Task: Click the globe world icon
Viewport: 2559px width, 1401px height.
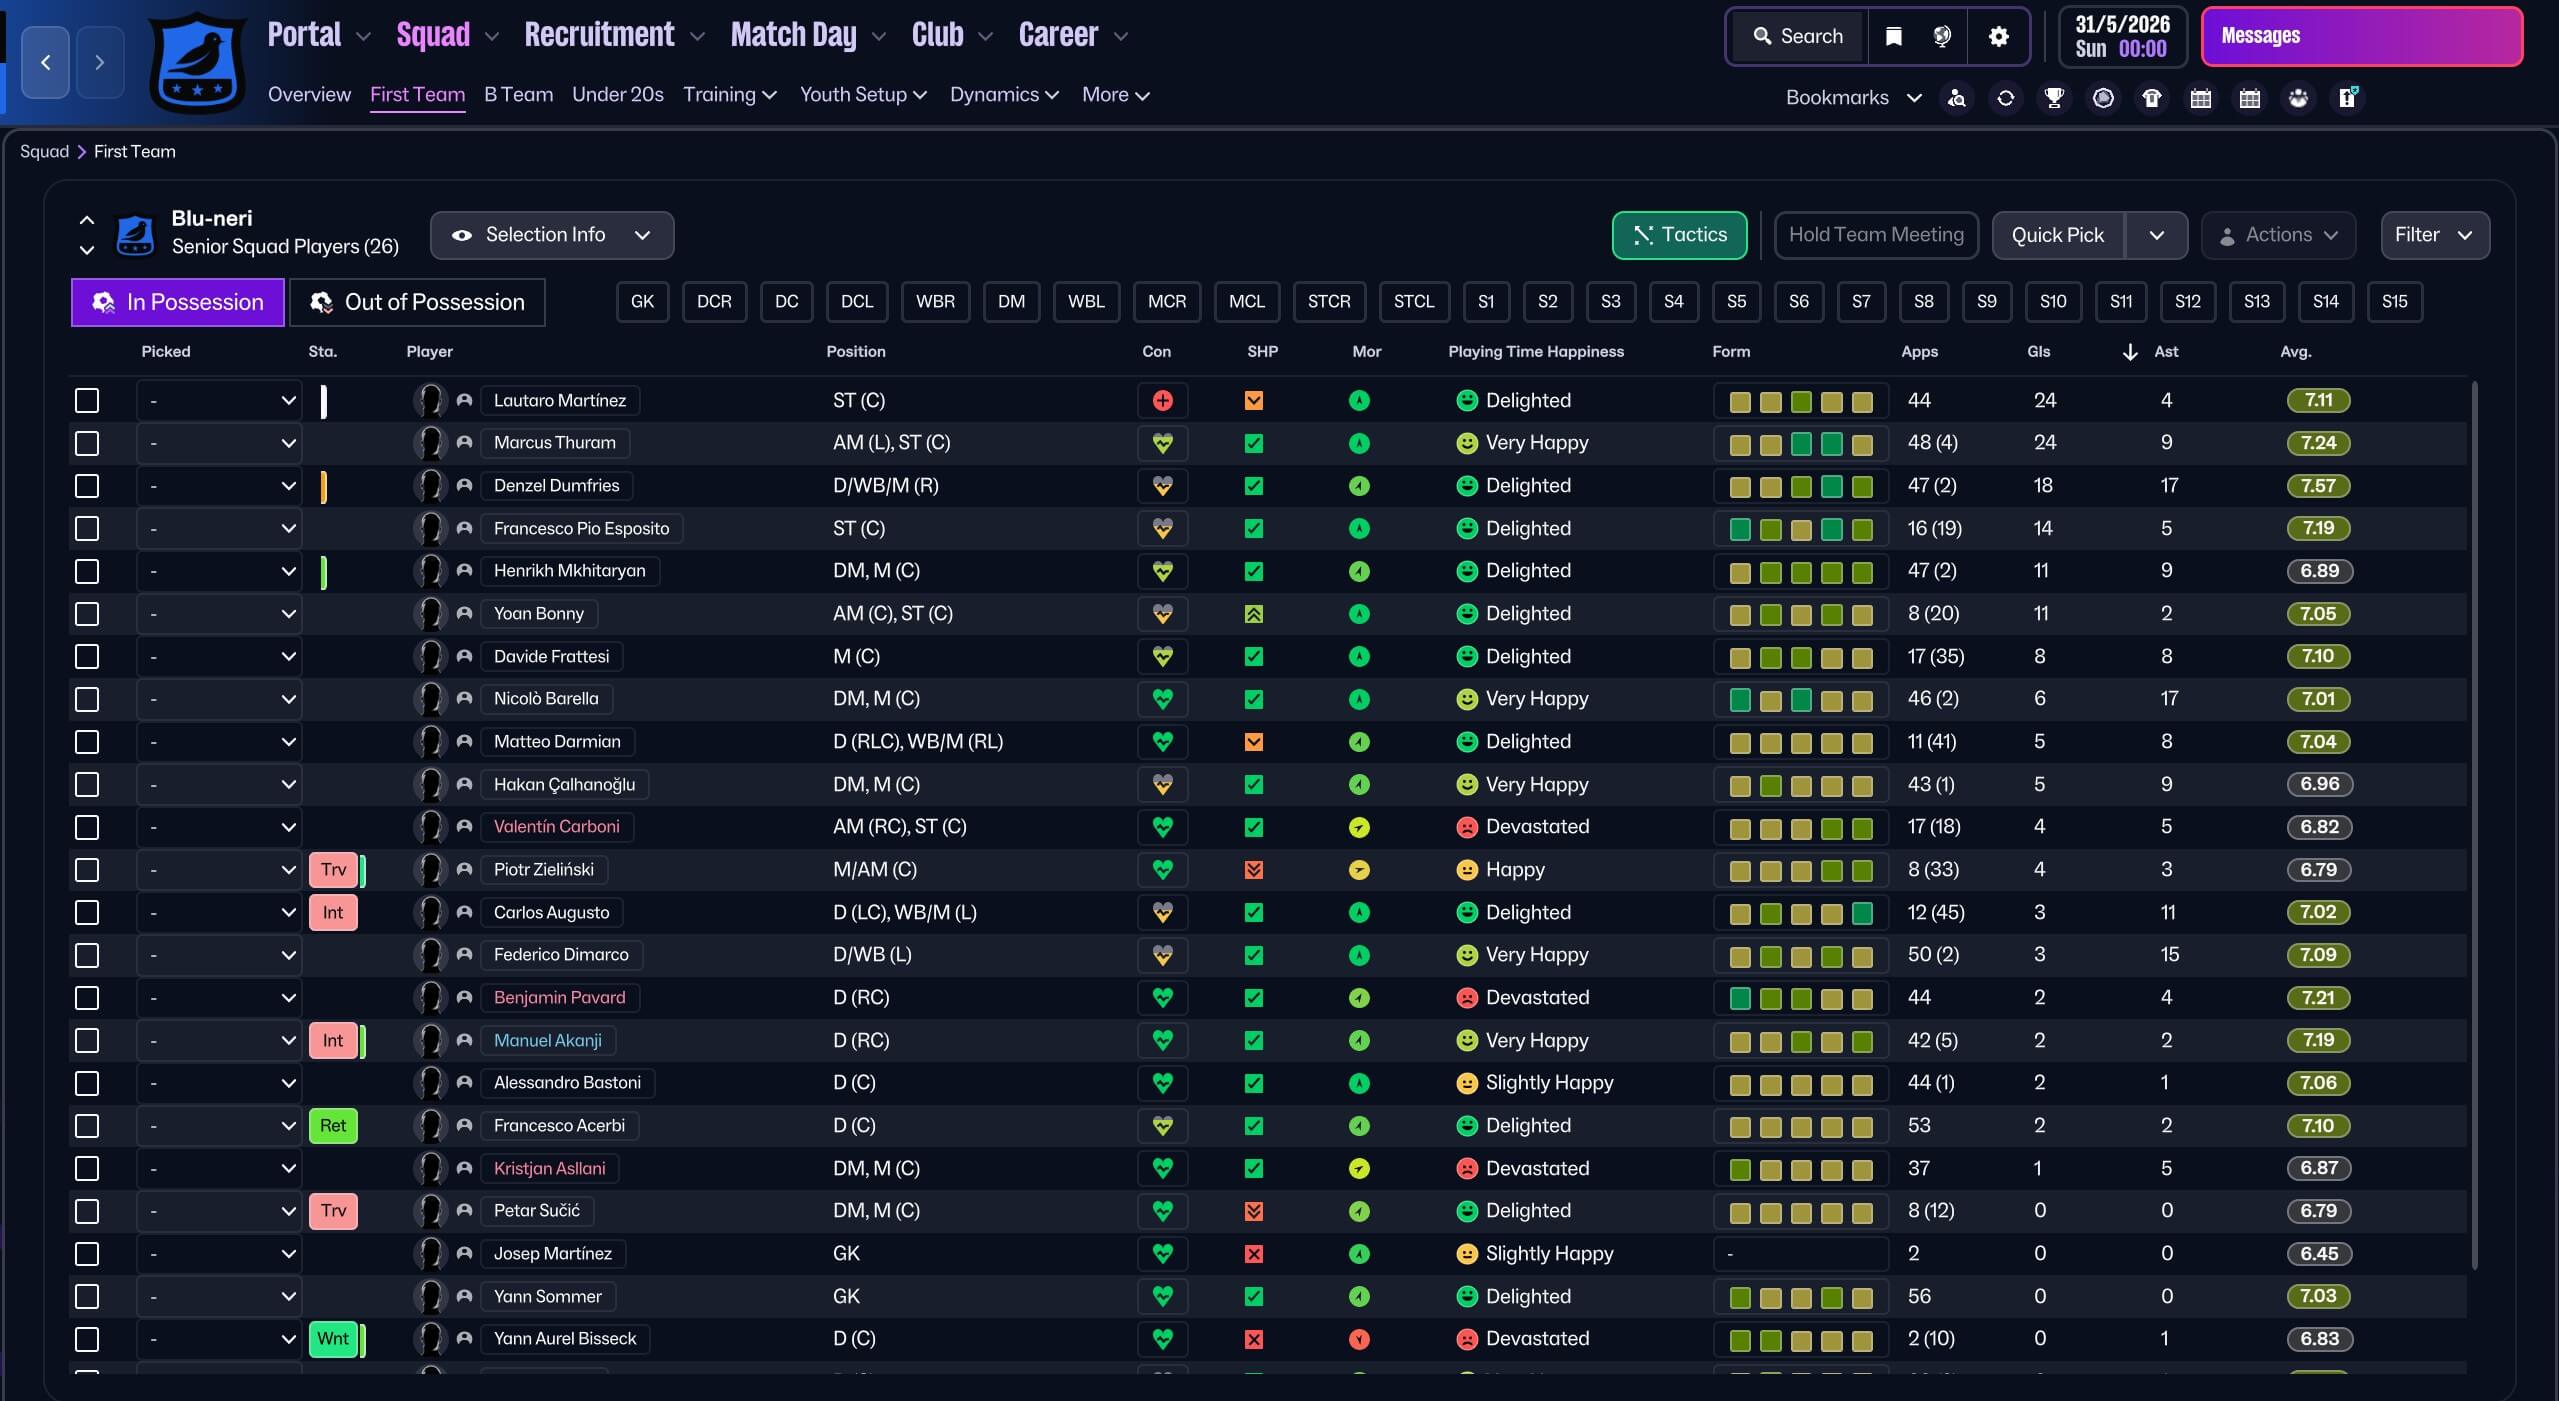Action: point(1942,37)
